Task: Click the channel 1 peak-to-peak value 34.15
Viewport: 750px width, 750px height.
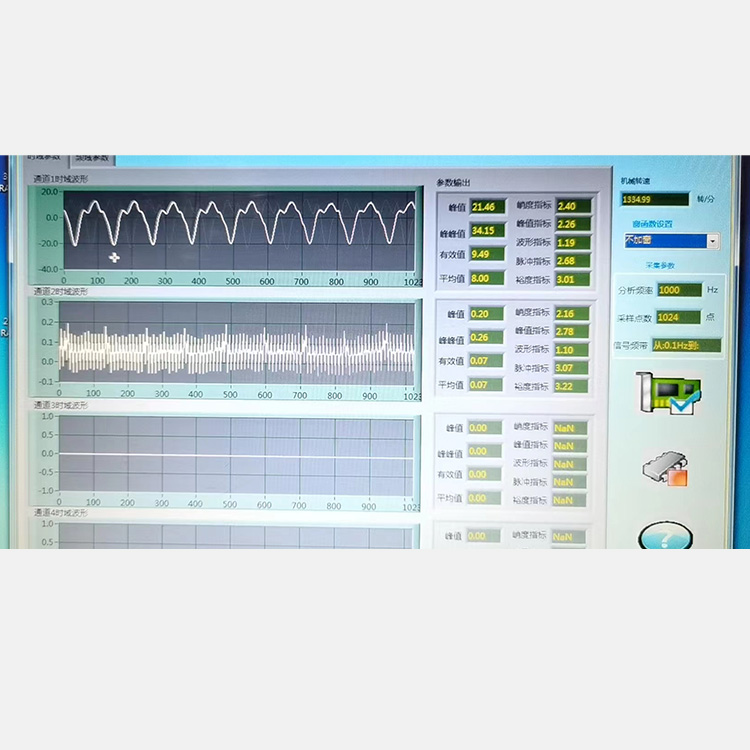Action: click(x=486, y=231)
